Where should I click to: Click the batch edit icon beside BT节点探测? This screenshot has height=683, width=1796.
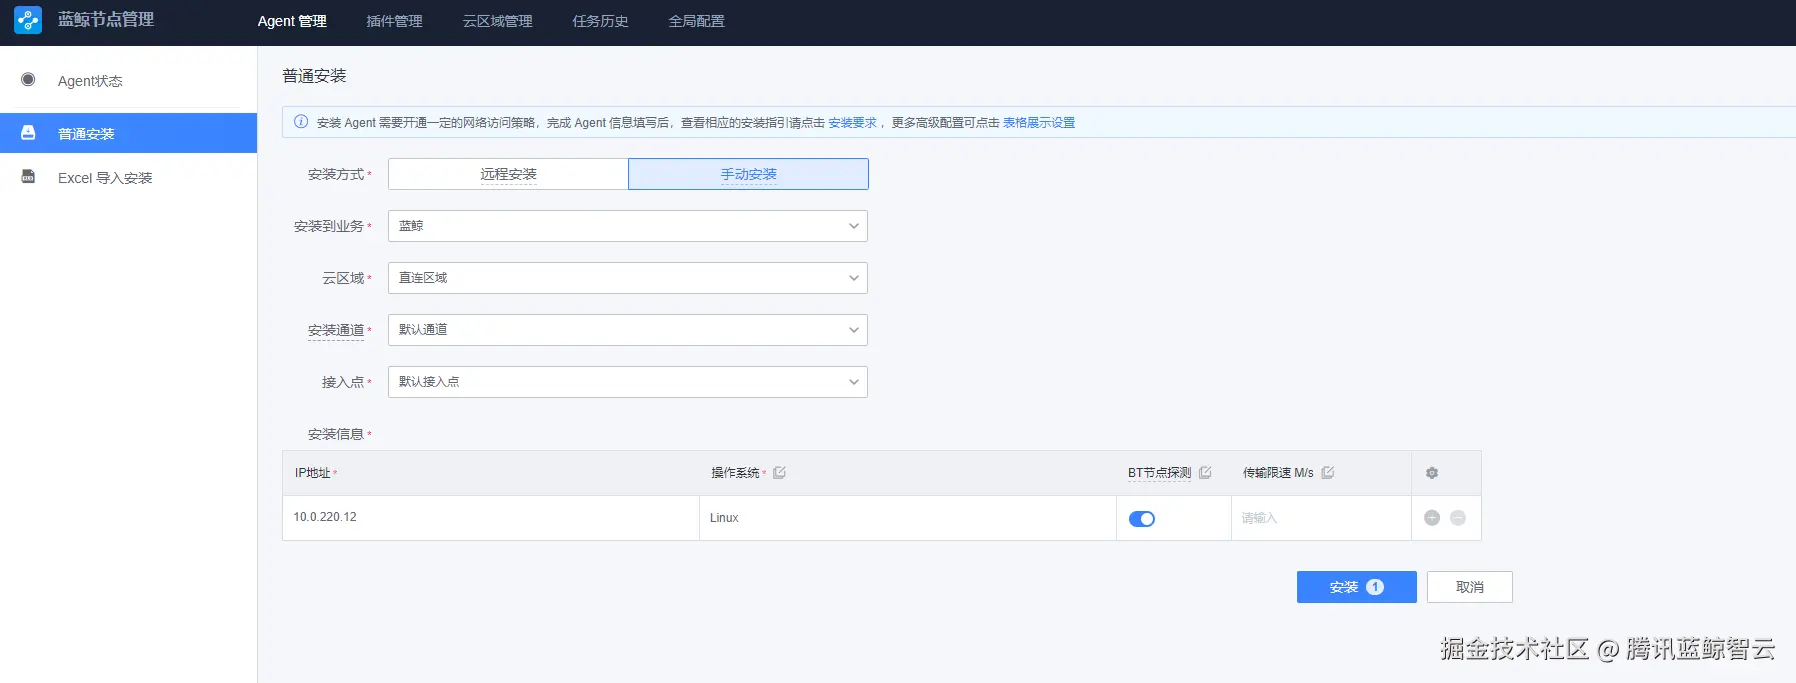point(1205,472)
